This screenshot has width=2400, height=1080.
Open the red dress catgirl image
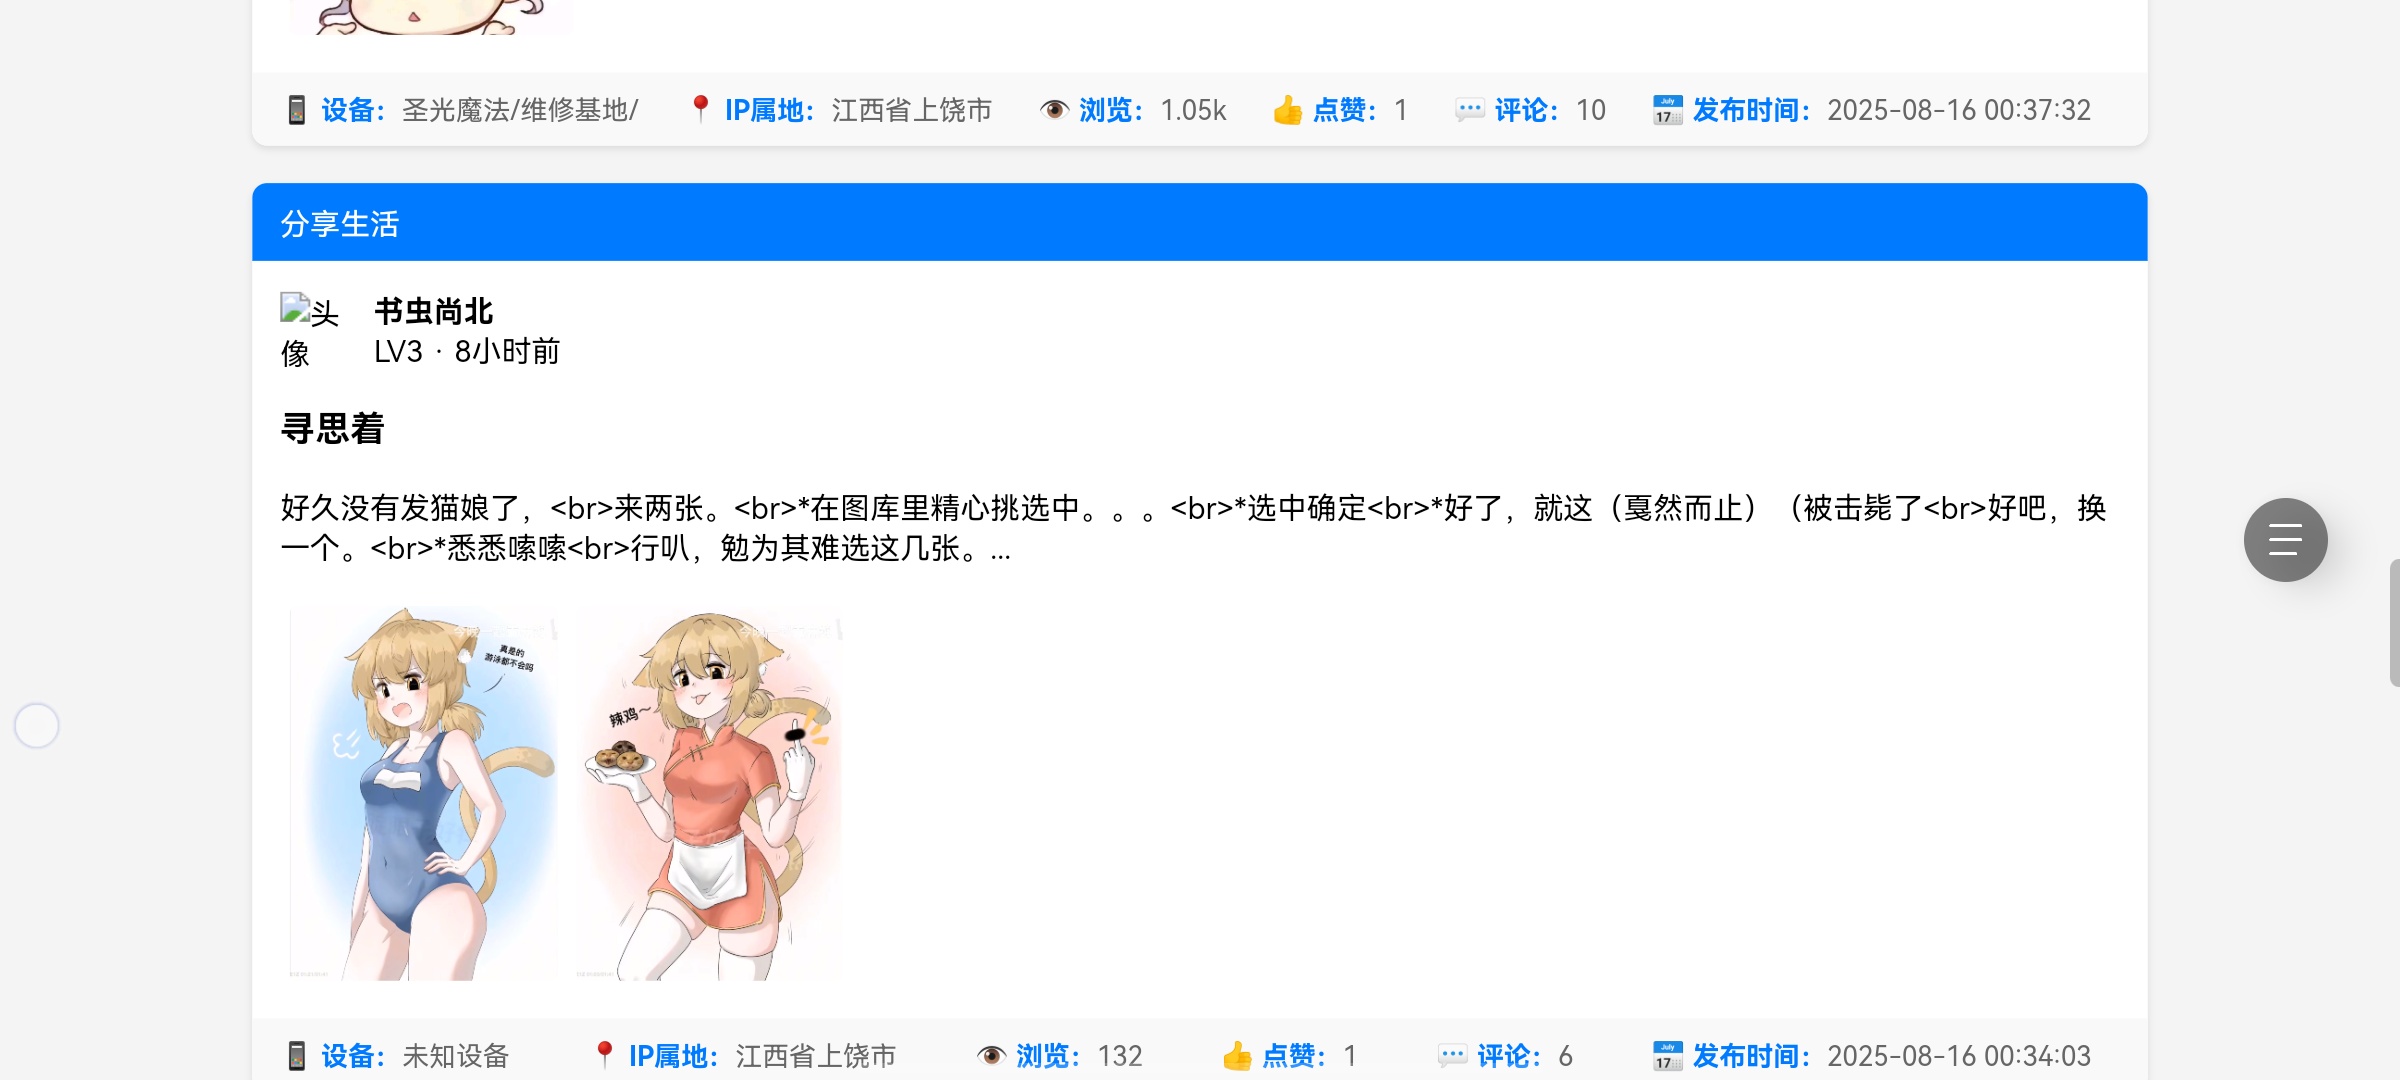point(710,793)
